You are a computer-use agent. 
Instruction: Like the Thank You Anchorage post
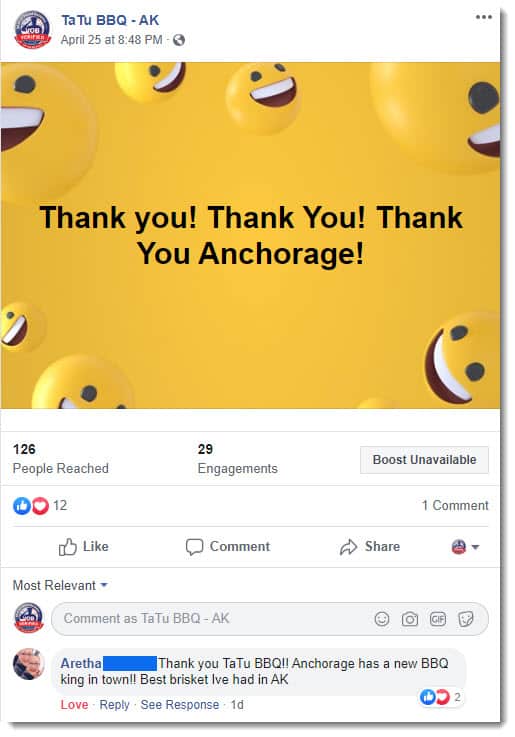click(x=84, y=547)
